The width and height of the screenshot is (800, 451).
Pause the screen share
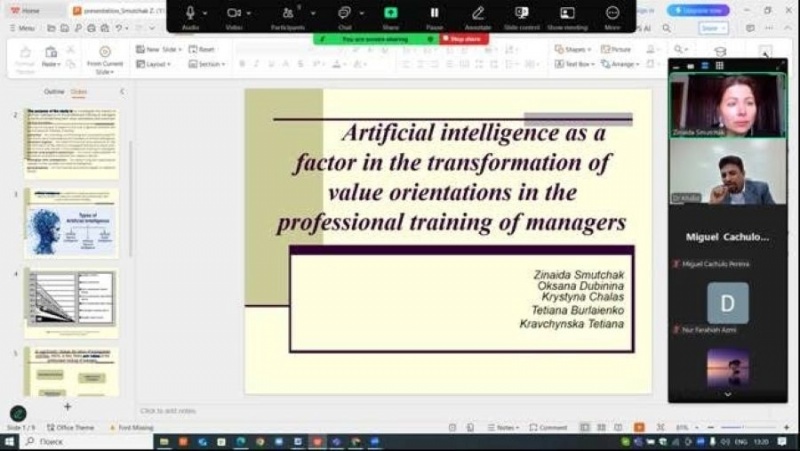point(434,13)
